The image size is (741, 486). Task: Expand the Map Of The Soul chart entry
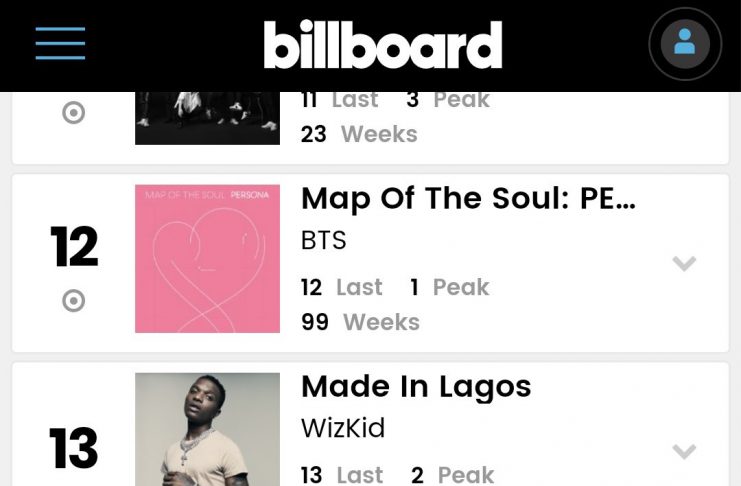click(x=684, y=264)
